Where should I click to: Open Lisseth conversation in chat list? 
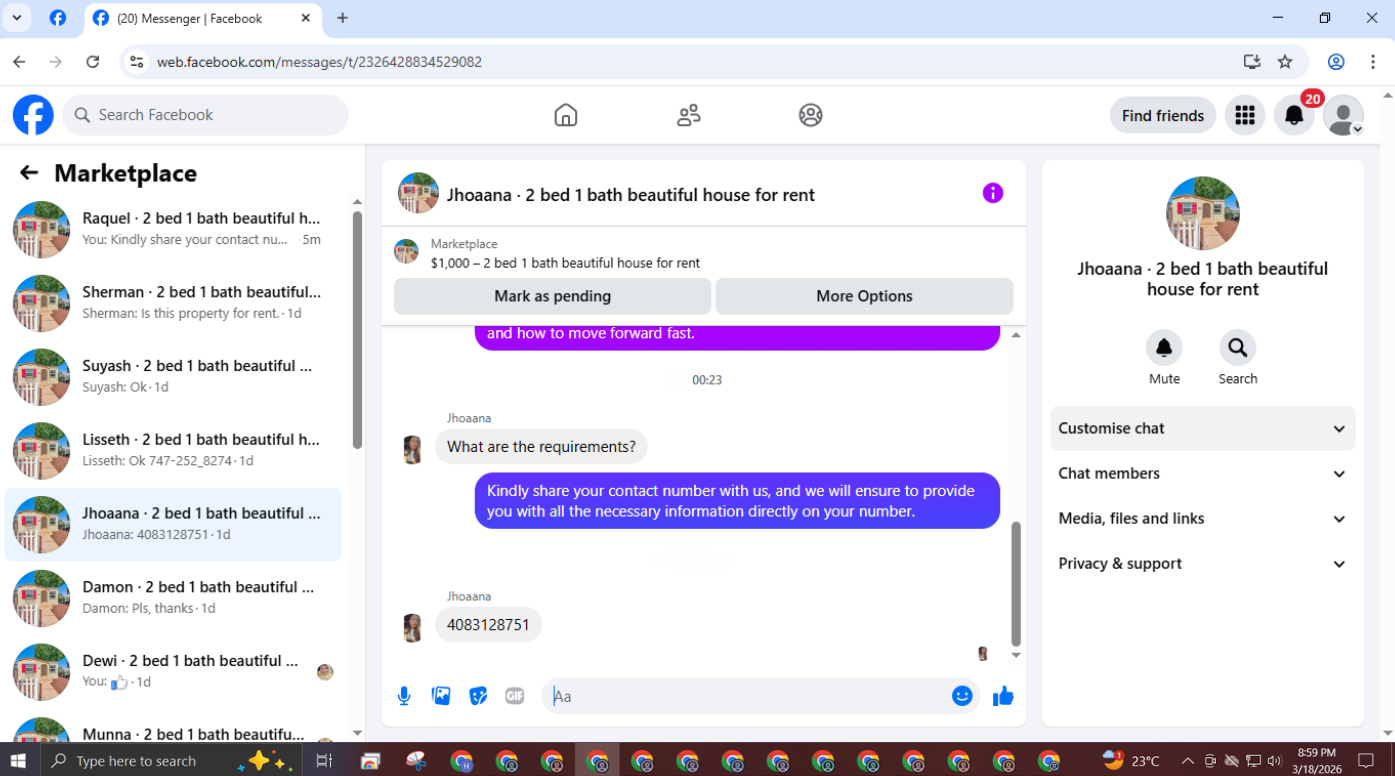tap(173, 451)
